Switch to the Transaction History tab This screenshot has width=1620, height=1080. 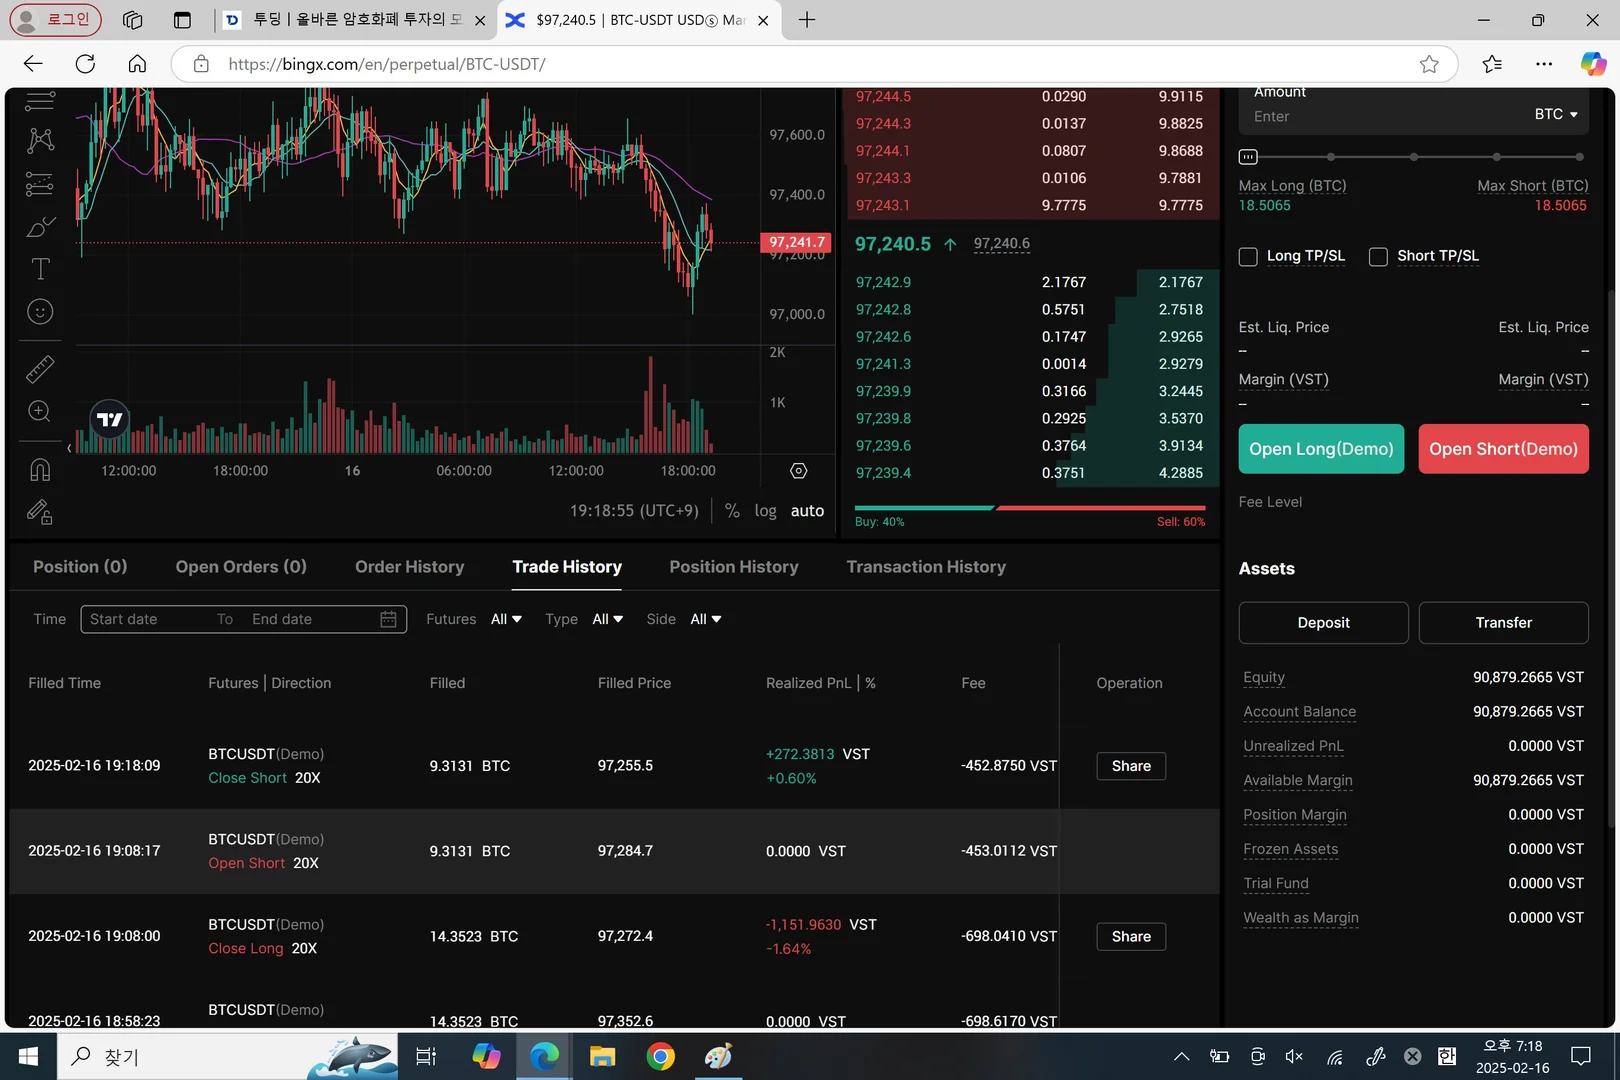coord(926,567)
